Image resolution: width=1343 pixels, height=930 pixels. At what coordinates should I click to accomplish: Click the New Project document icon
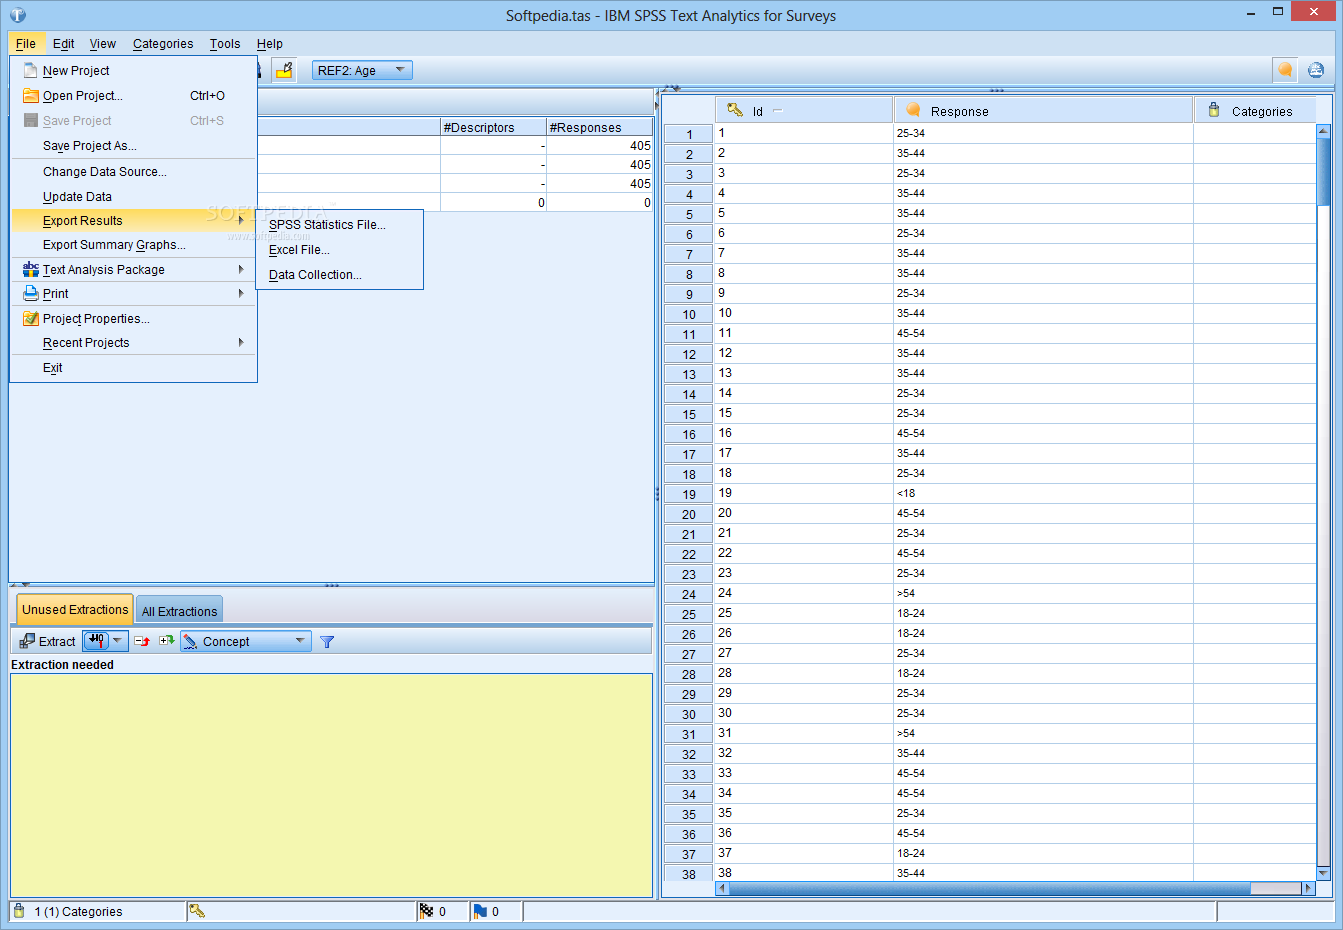pos(30,70)
